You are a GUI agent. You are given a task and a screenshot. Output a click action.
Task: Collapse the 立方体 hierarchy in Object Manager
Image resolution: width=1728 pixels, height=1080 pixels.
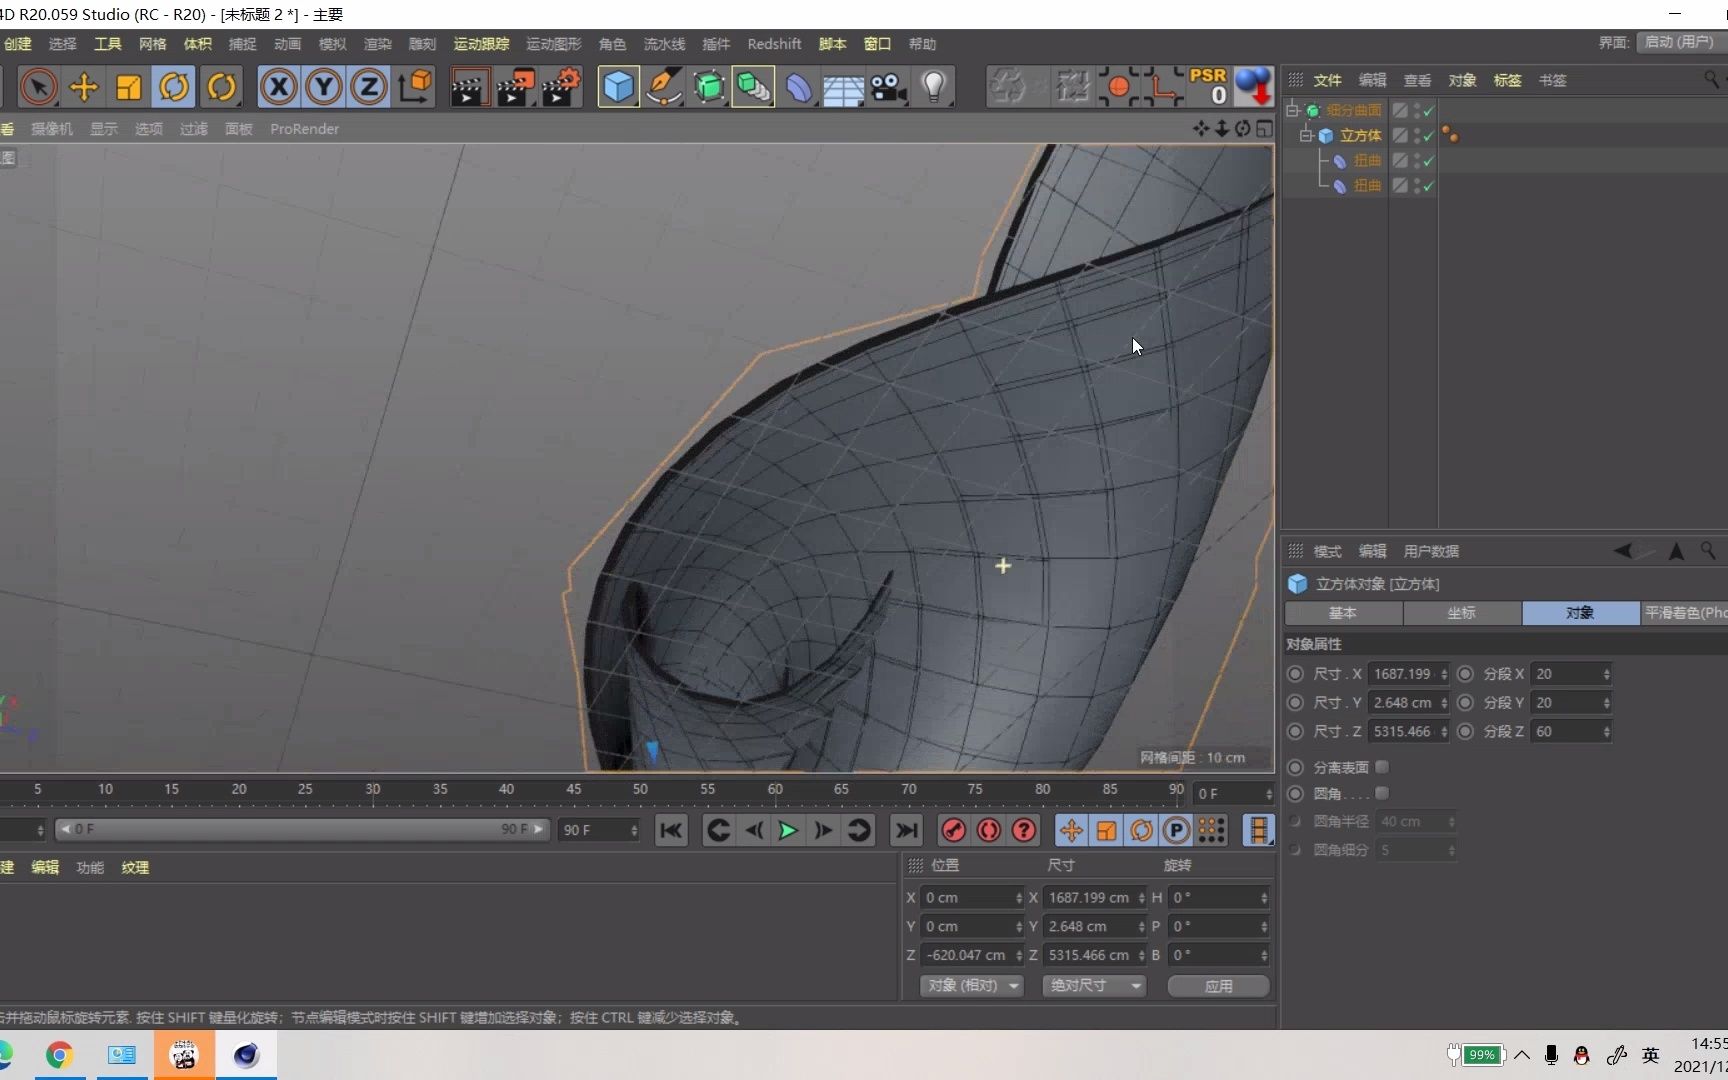[1305, 135]
